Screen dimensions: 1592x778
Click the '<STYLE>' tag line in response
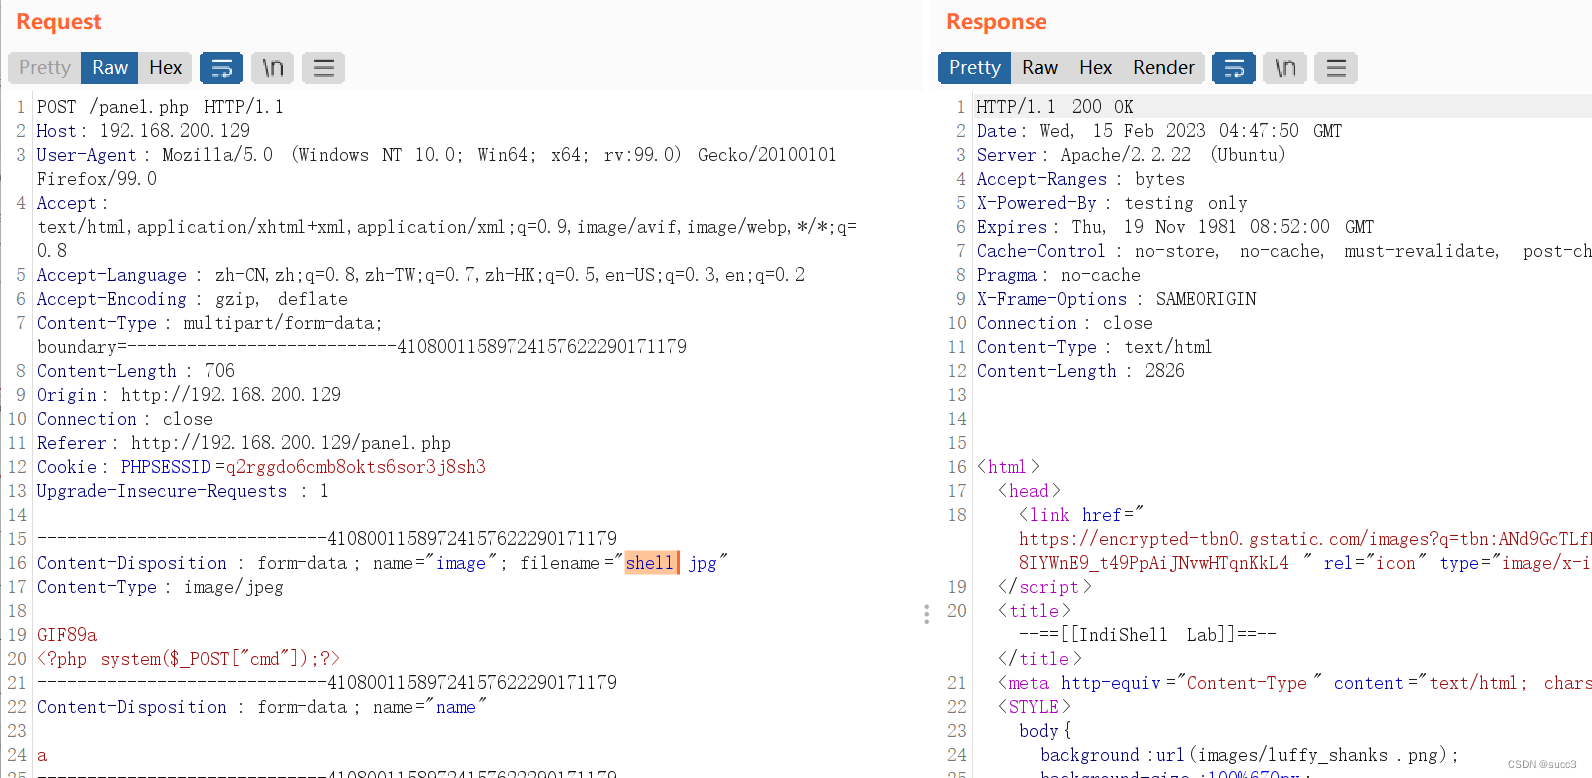click(1033, 707)
